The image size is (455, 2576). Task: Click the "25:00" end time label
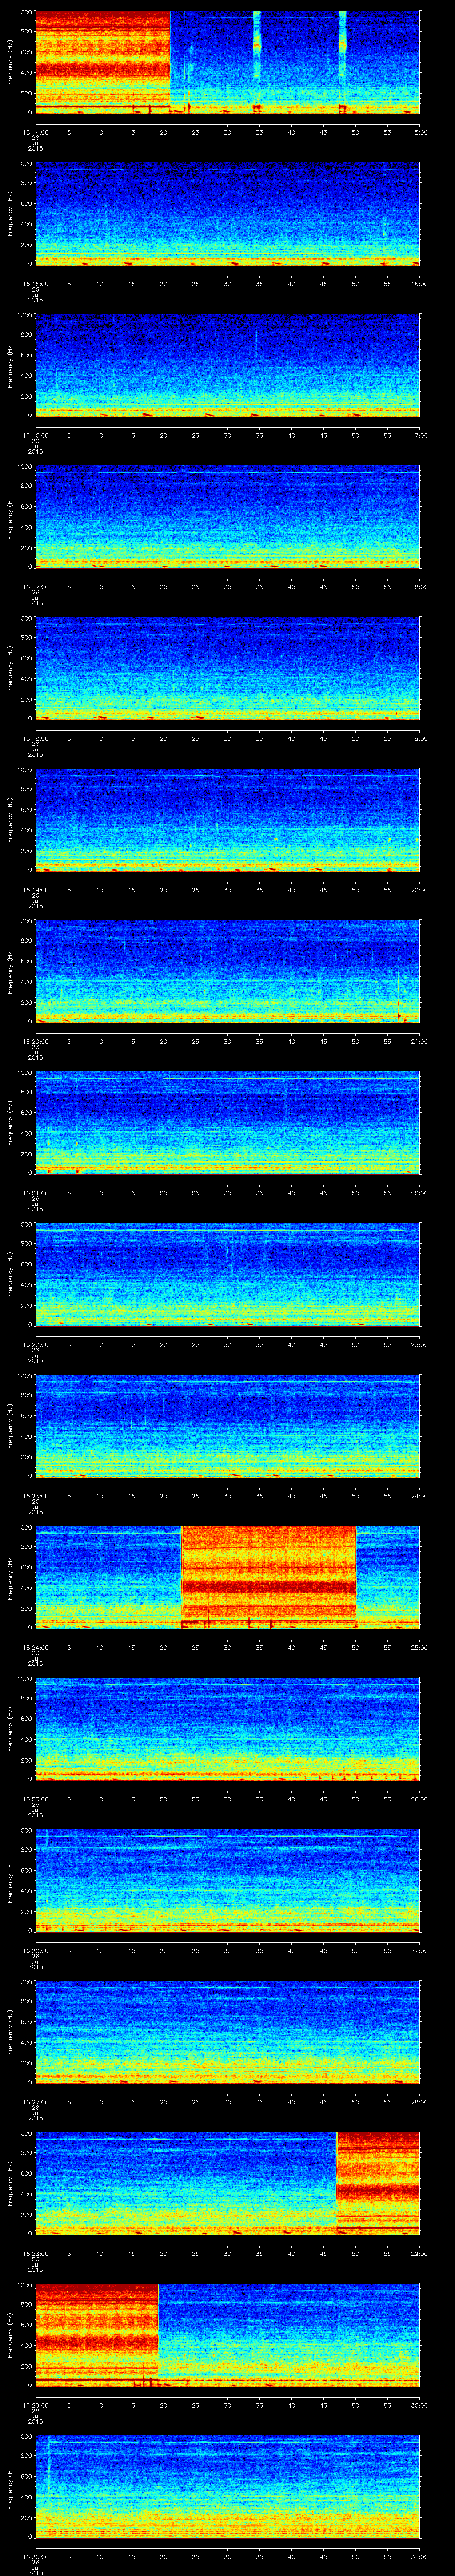419,1647
